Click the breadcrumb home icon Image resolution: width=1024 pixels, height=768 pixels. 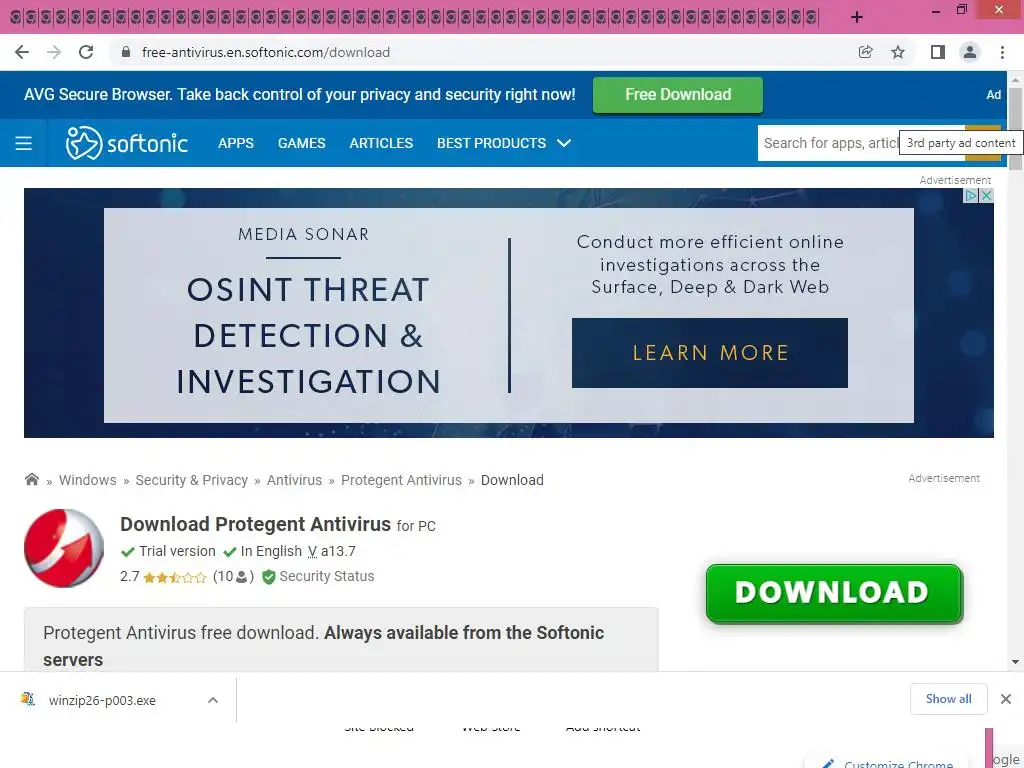(31, 479)
